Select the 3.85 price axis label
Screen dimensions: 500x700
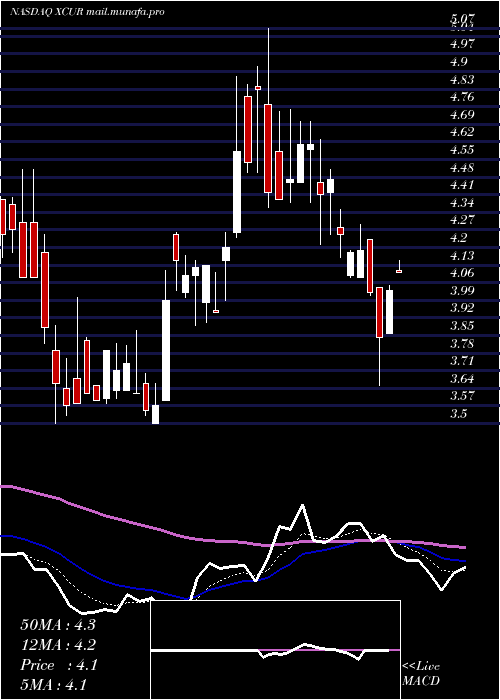tap(464, 325)
